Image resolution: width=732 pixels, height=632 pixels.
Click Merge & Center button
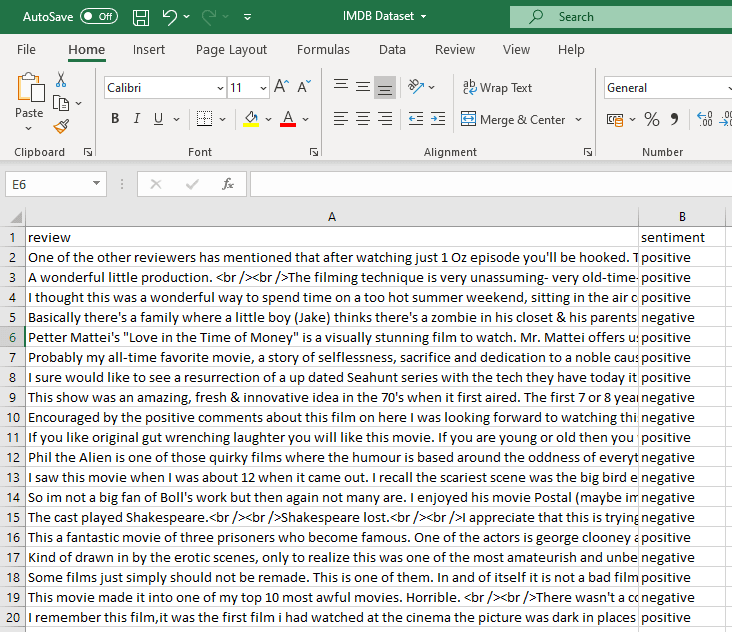tap(513, 119)
